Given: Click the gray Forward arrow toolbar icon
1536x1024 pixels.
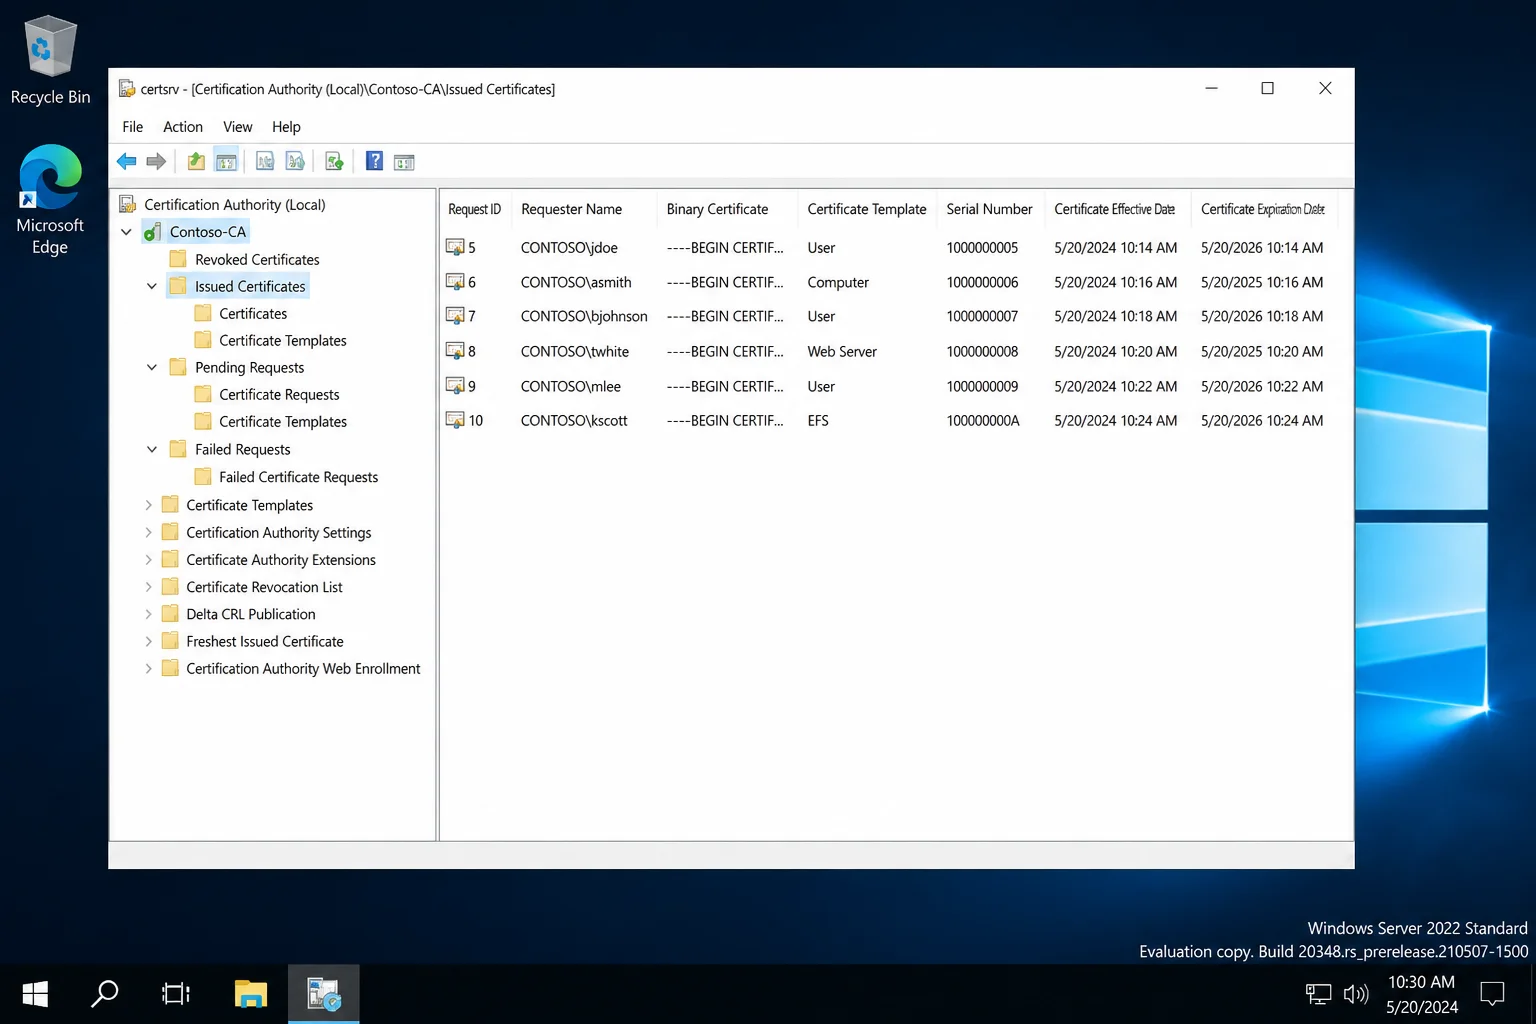Looking at the screenshot, I should (156, 161).
